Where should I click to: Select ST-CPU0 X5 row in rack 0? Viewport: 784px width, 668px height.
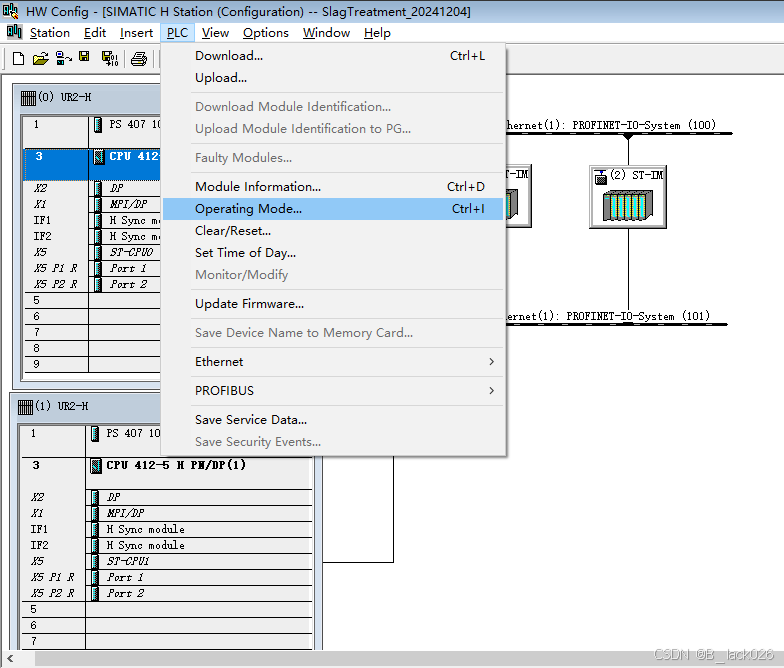point(92,252)
